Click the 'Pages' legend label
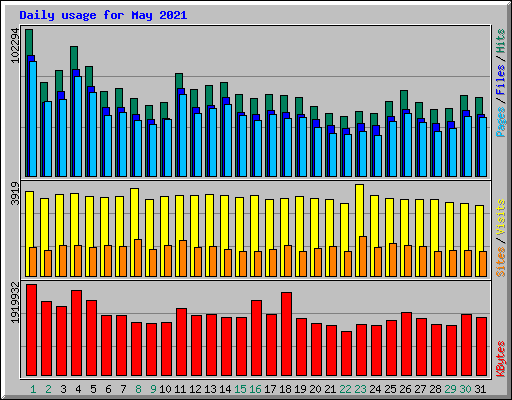 tap(501, 122)
